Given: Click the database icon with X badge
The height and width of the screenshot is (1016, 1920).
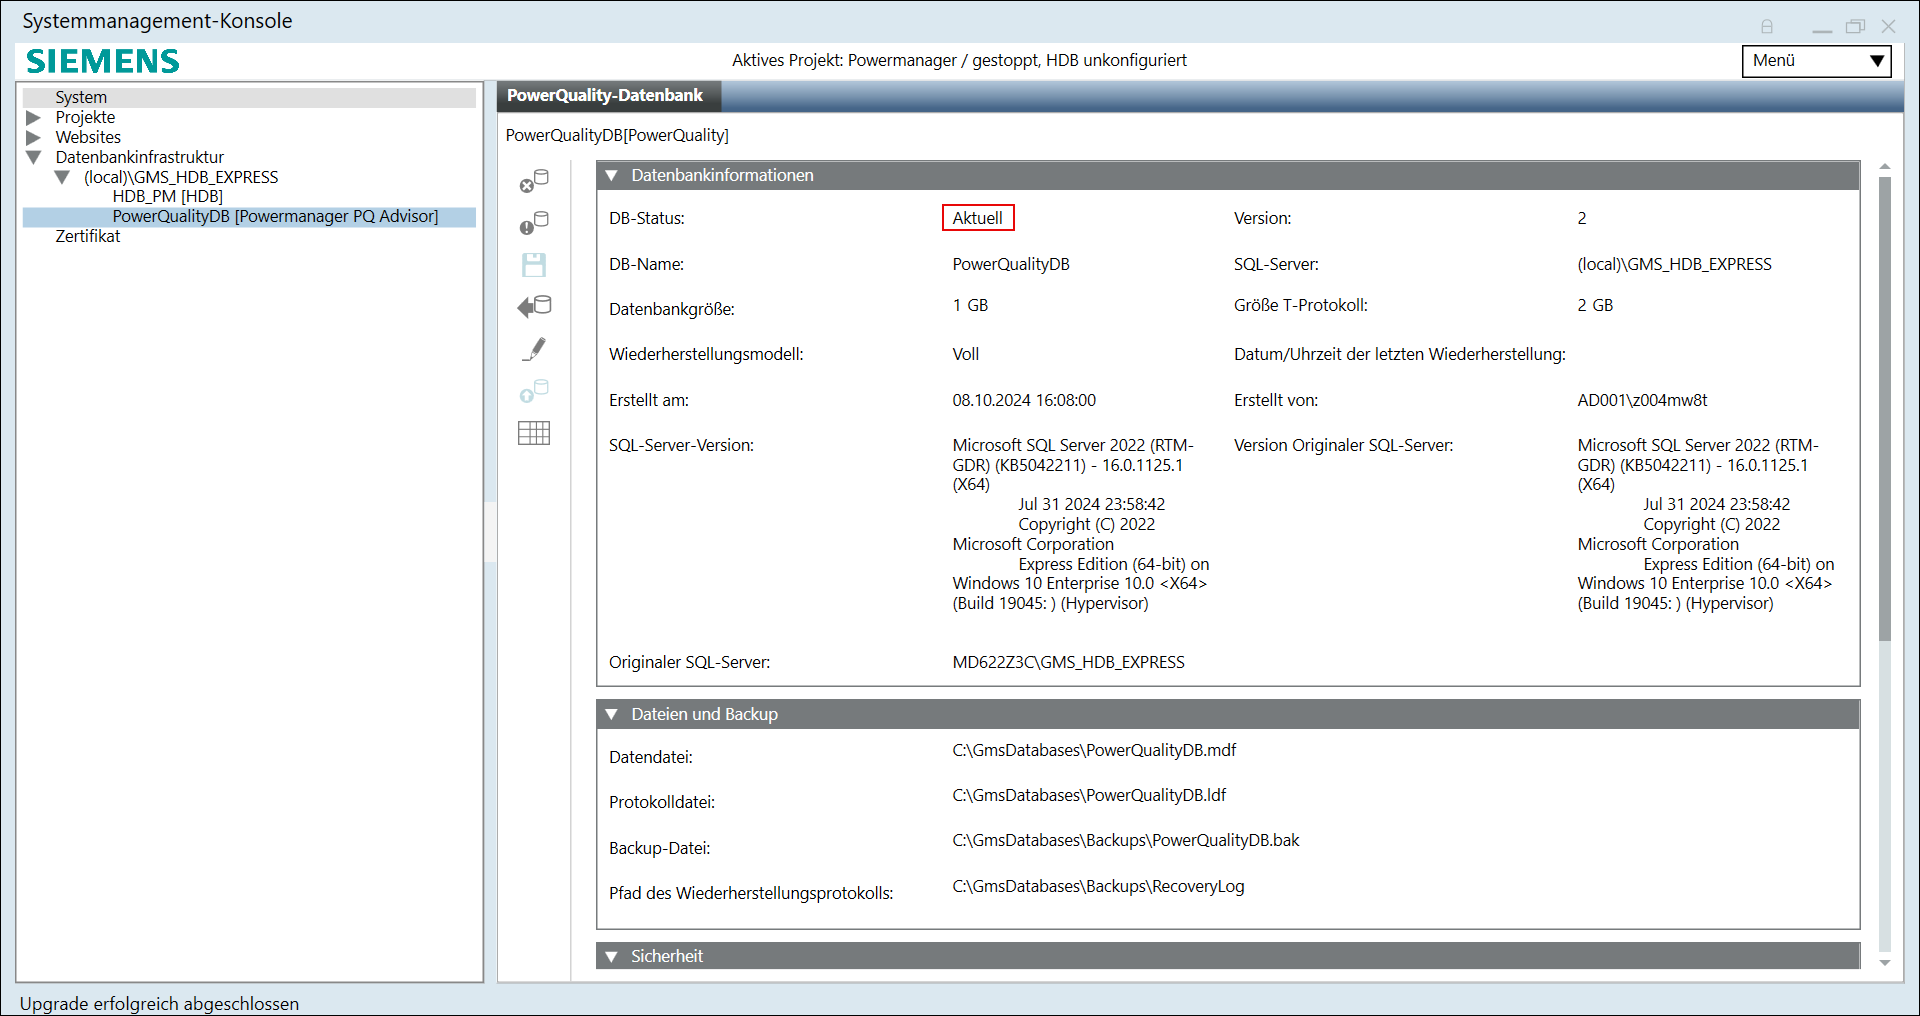Looking at the screenshot, I should [534, 181].
